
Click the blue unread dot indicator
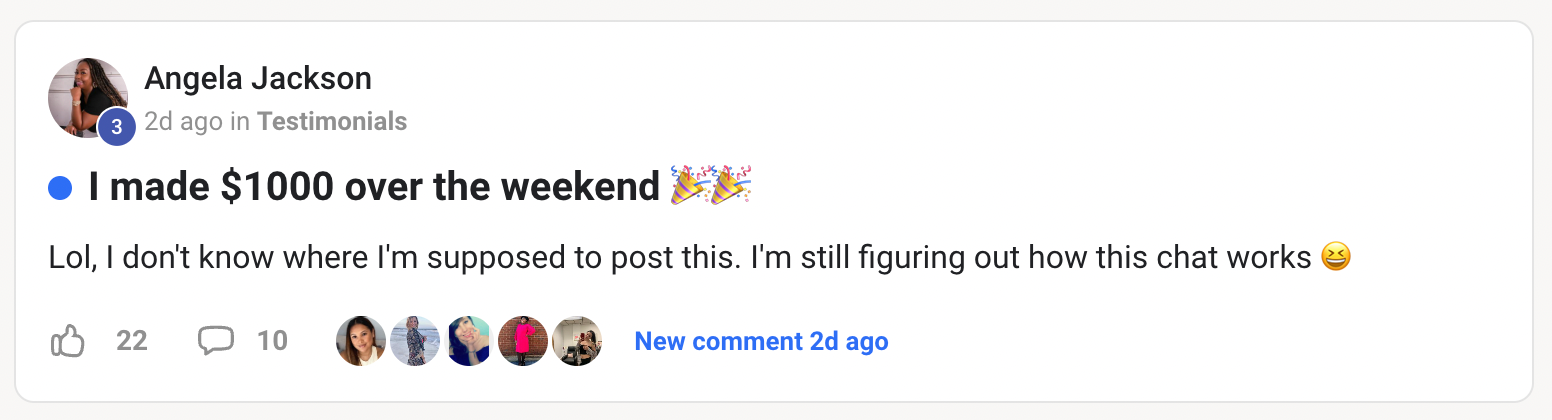tap(60, 187)
